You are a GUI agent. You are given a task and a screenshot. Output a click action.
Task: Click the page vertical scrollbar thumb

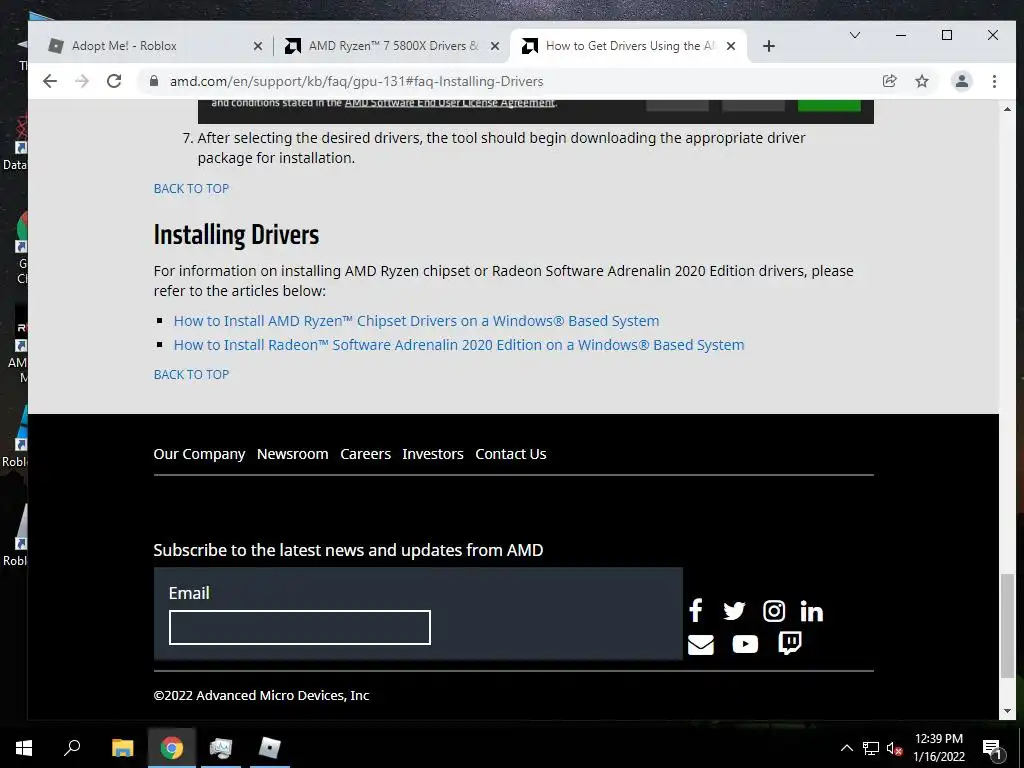(1008, 626)
